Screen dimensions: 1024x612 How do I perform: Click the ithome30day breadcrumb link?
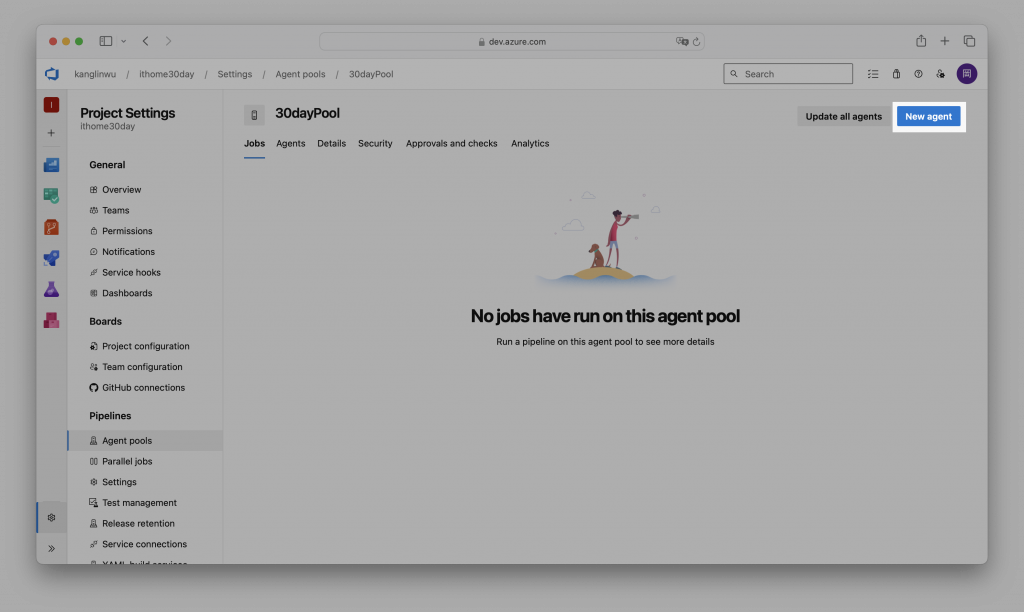click(167, 74)
